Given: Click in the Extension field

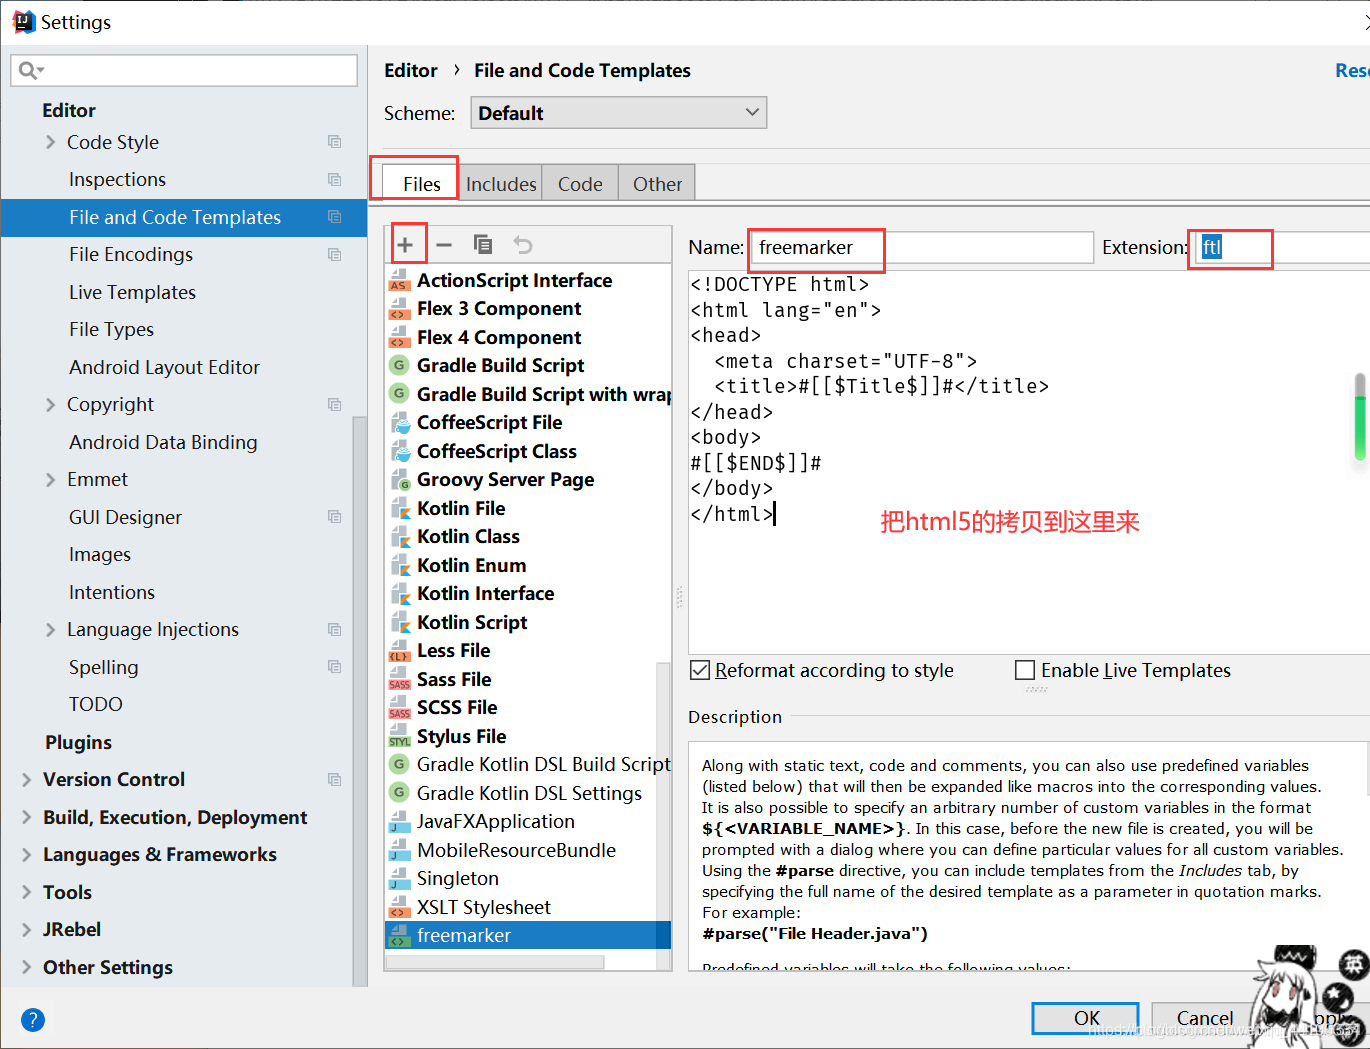Looking at the screenshot, I should [1281, 247].
